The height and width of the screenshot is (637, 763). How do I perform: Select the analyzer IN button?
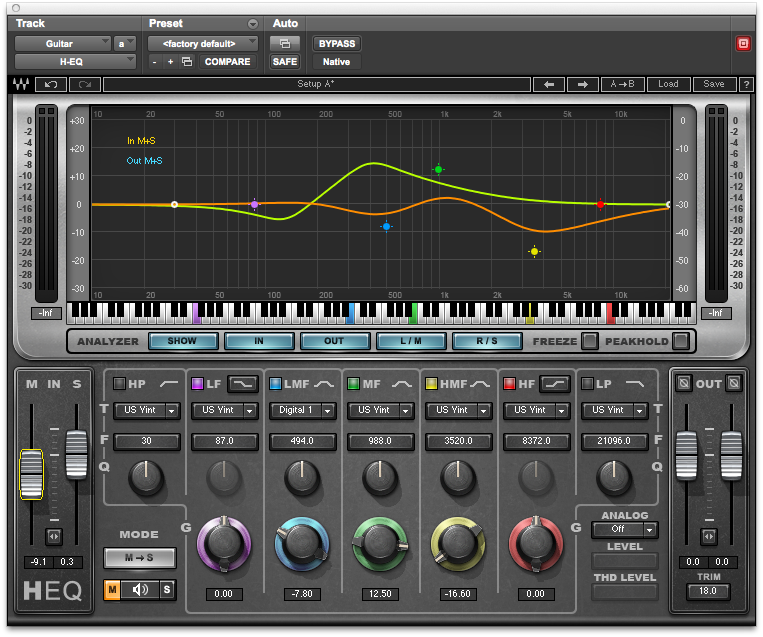click(259, 341)
